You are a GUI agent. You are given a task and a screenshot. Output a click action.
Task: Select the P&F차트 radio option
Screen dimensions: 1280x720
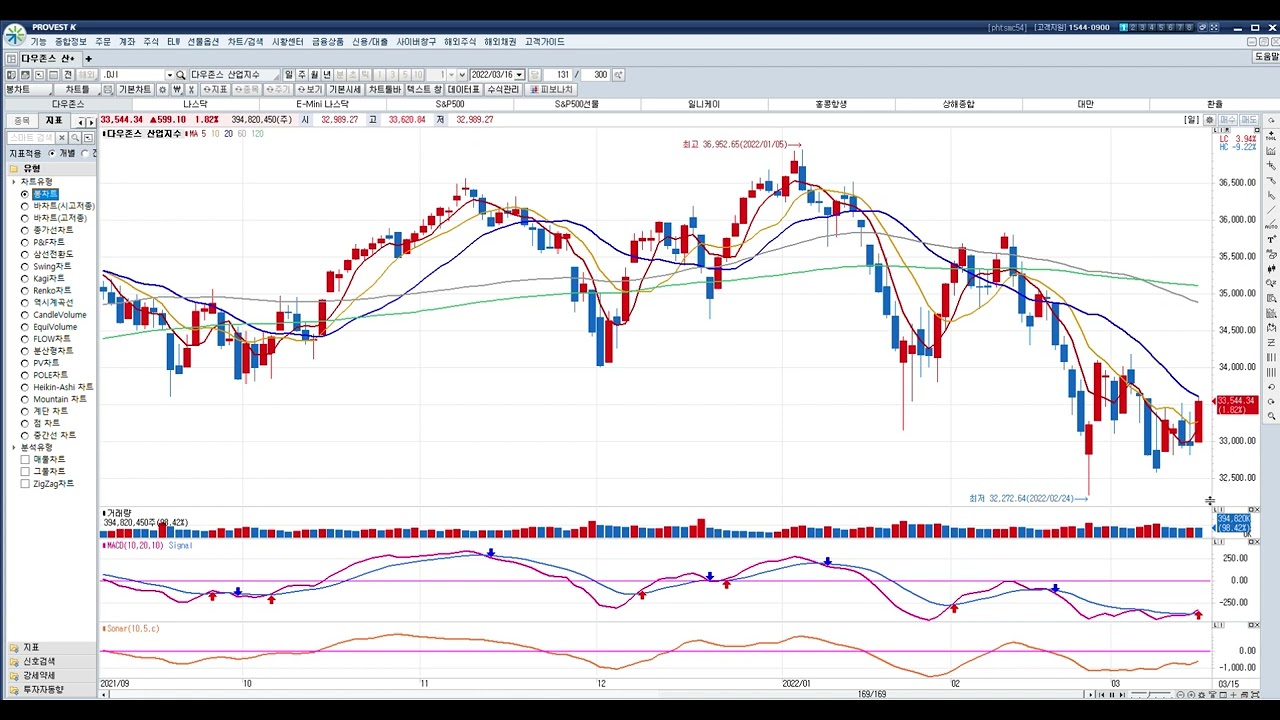click(25, 242)
